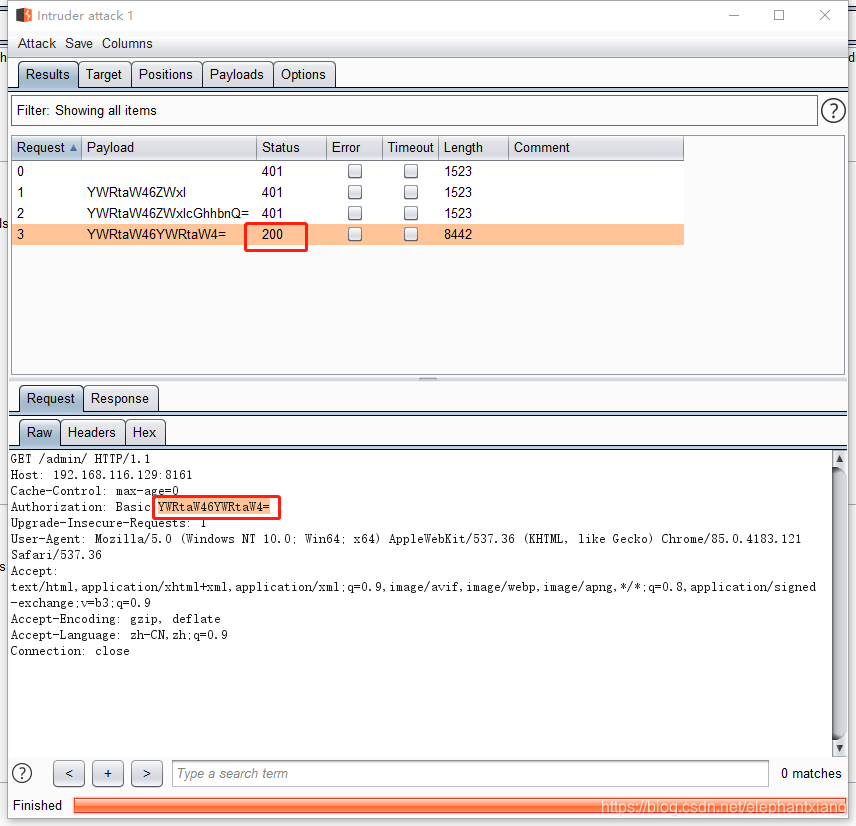The height and width of the screenshot is (826, 856).
Task: Open the Save menu
Action: pos(79,43)
